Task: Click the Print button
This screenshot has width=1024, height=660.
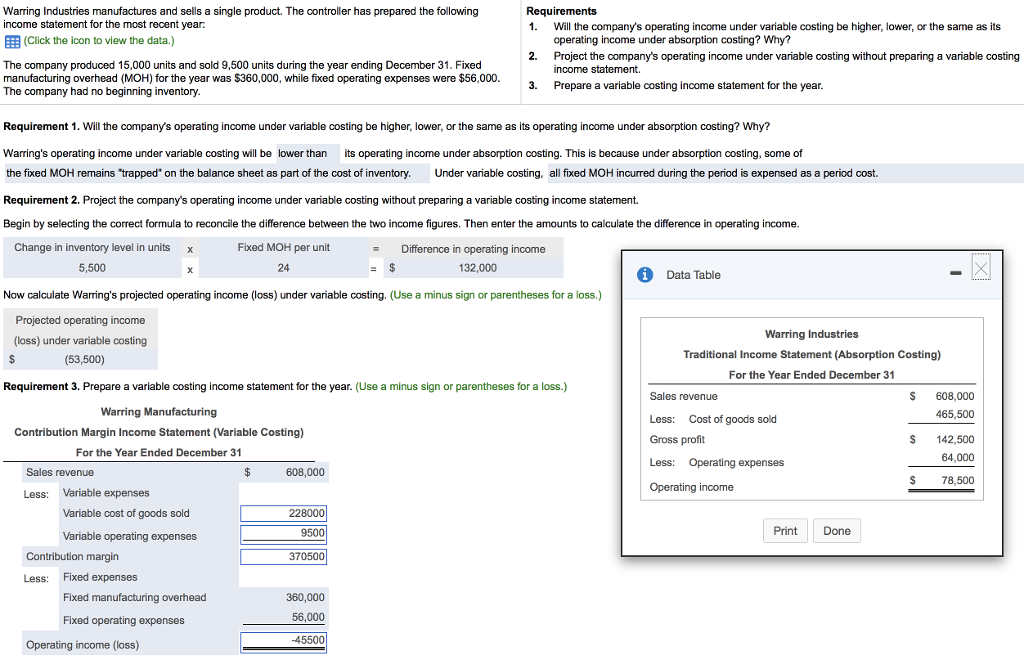Action: coord(785,531)
